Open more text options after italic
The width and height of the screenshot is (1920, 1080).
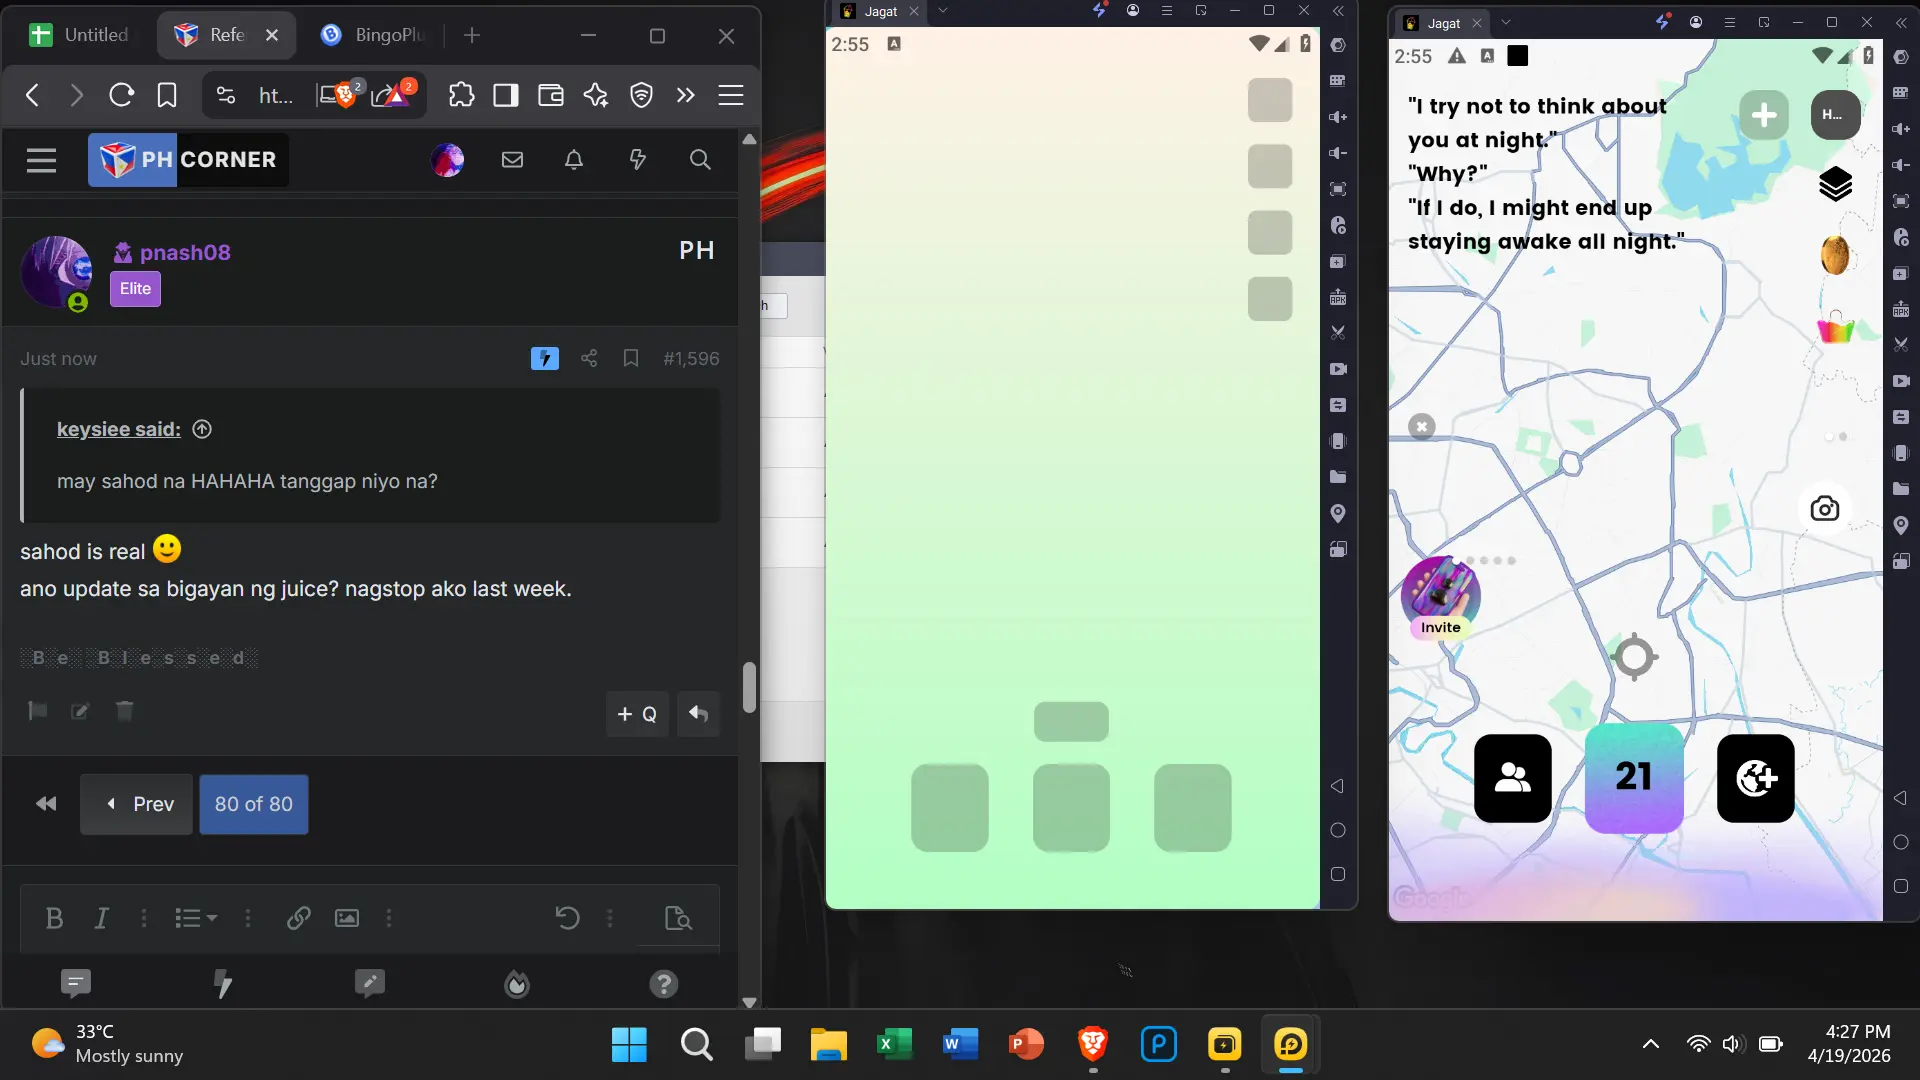[144, 918]
